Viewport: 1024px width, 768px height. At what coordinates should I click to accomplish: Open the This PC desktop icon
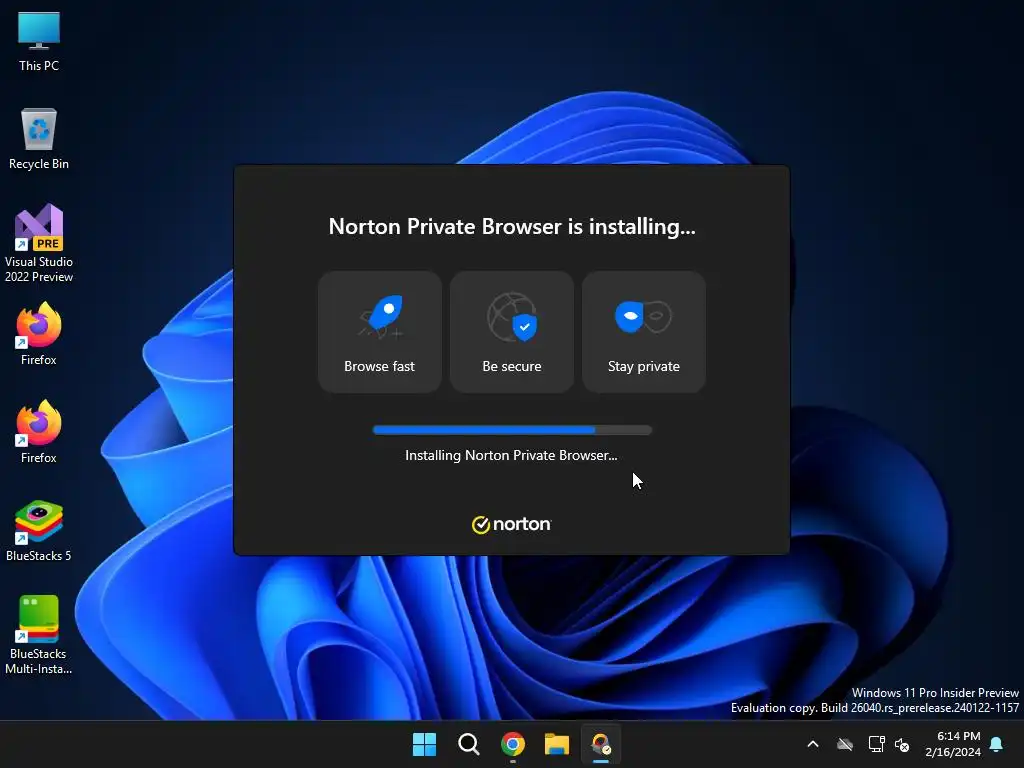coord(39,42)
